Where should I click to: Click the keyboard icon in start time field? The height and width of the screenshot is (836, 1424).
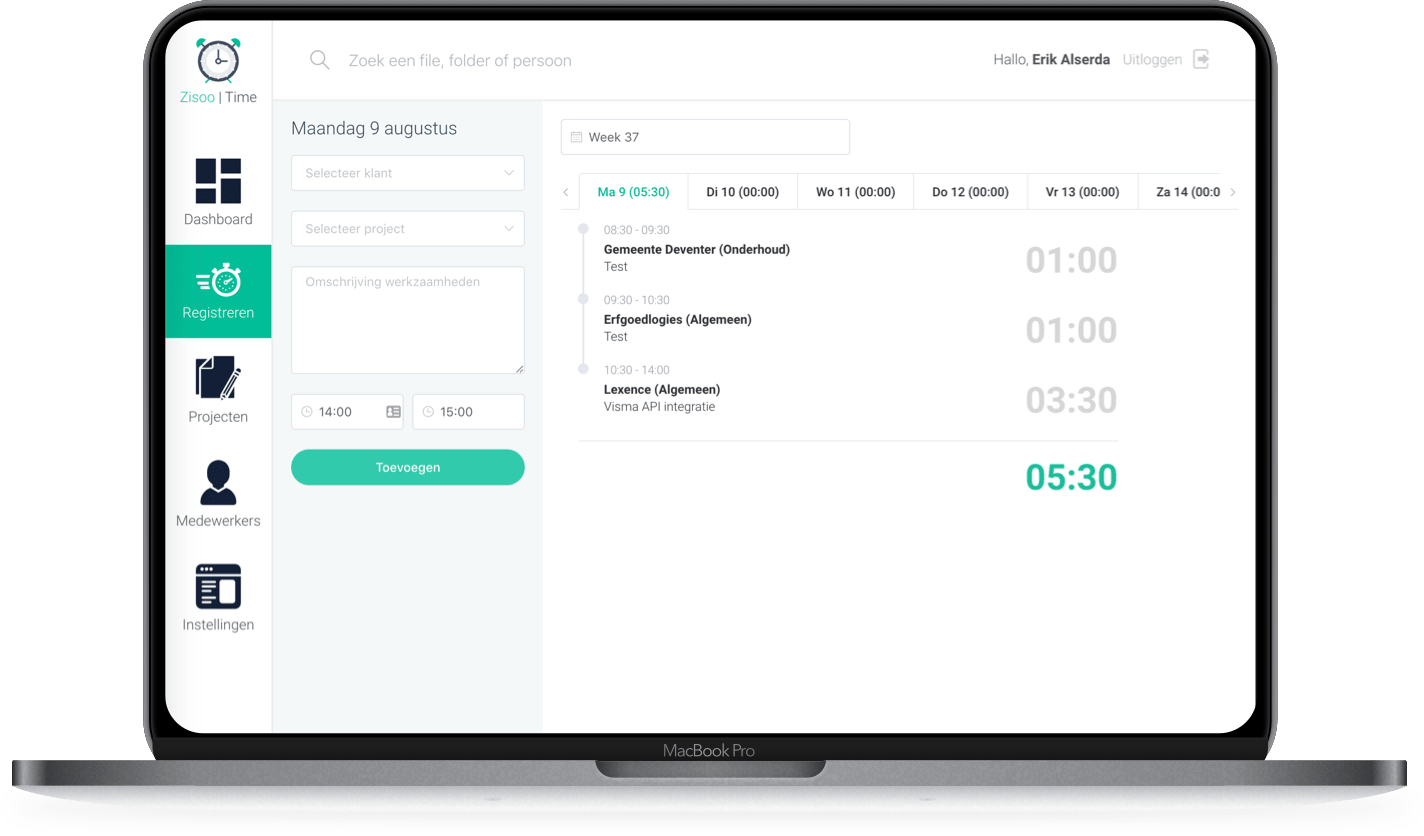click(393, 412)
